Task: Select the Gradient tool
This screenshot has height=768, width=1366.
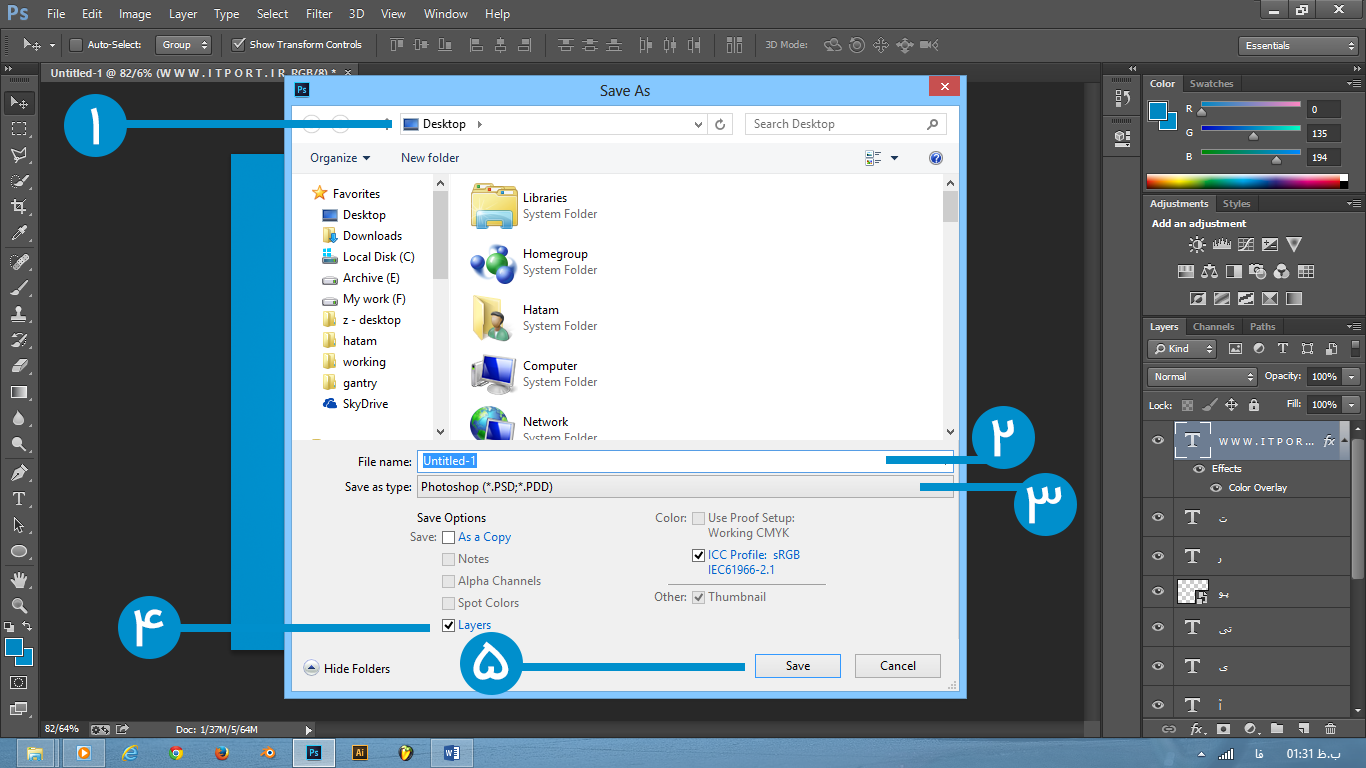Action: (x=19, y=392)
